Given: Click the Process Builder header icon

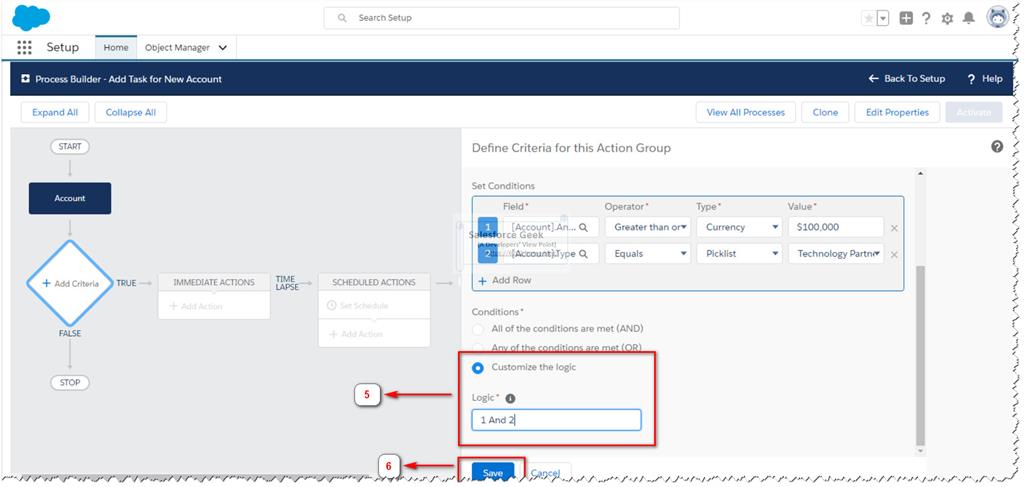Looking at the screenshot, I should [x=25, y=79].
